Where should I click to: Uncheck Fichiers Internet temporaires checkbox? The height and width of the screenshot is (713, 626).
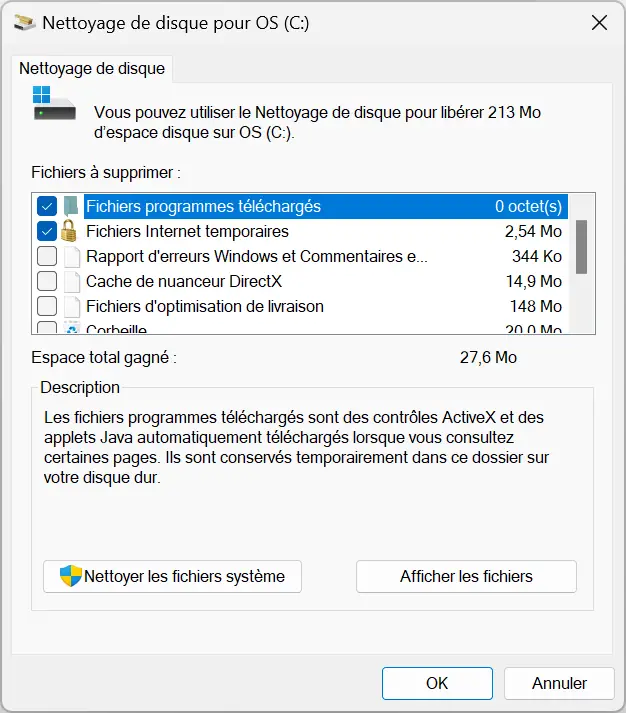pos(47,231)
